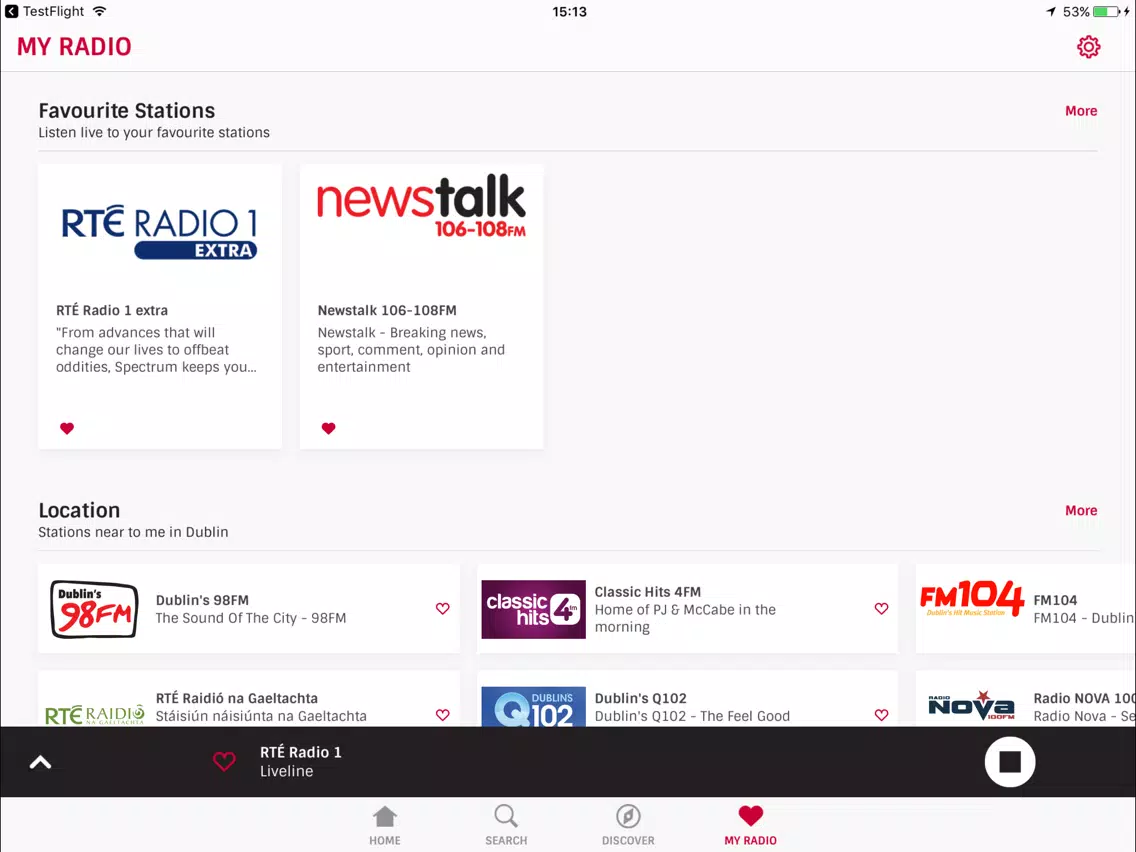The width and height of the screenshot is (1136, 852).
Task: Tap the clock time 15:13
Action: point(569,12)
